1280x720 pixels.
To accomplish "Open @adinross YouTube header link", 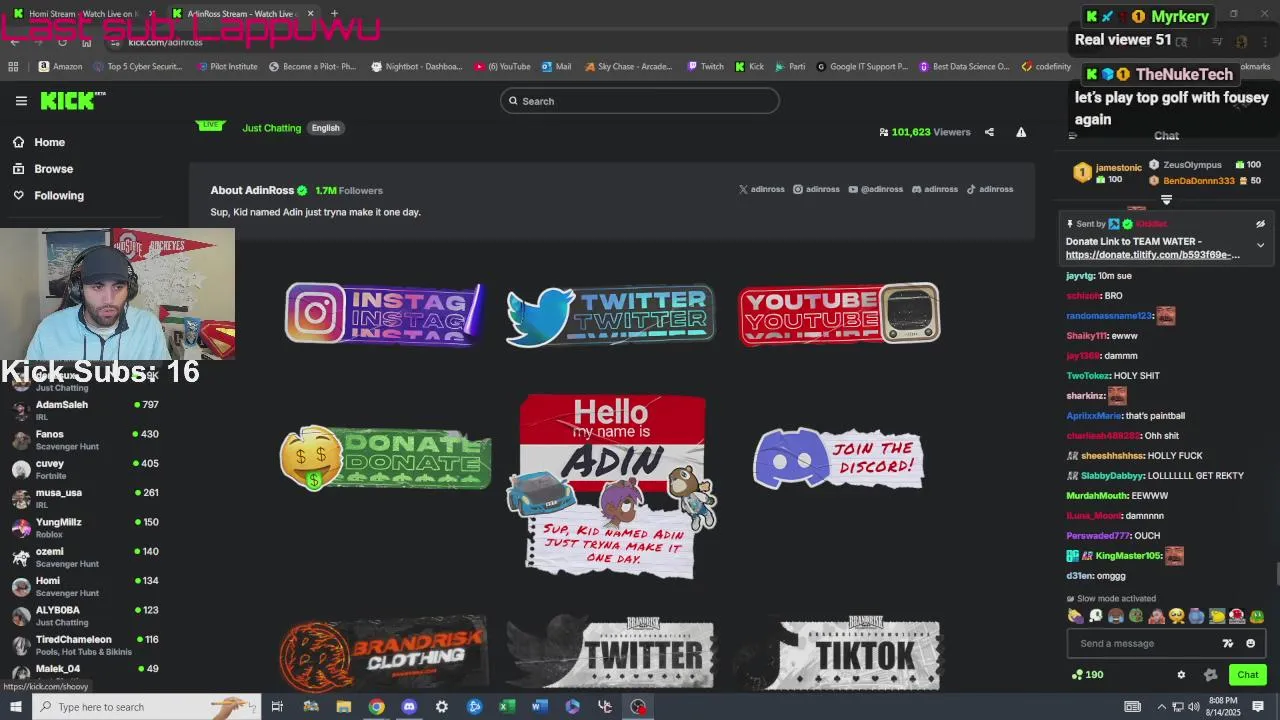I will click(875, 189).
